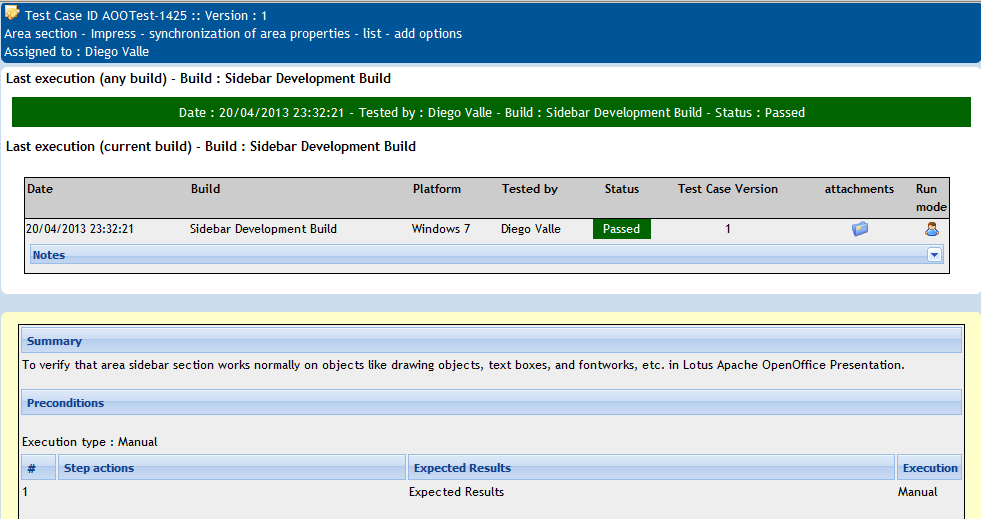Click the step number 1 cell

click(25, 492)
